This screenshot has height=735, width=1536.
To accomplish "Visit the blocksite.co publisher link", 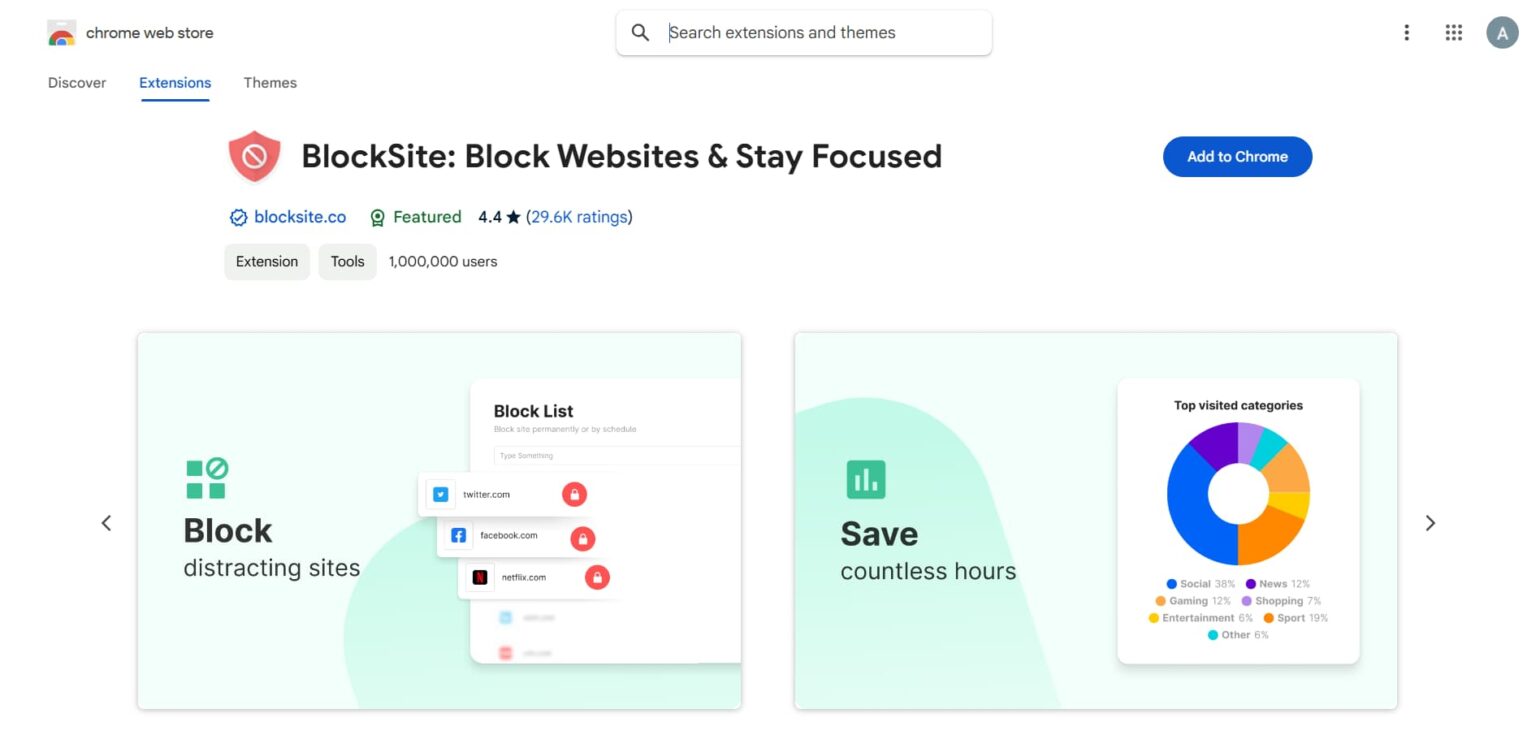I will (x=300, y=217).
